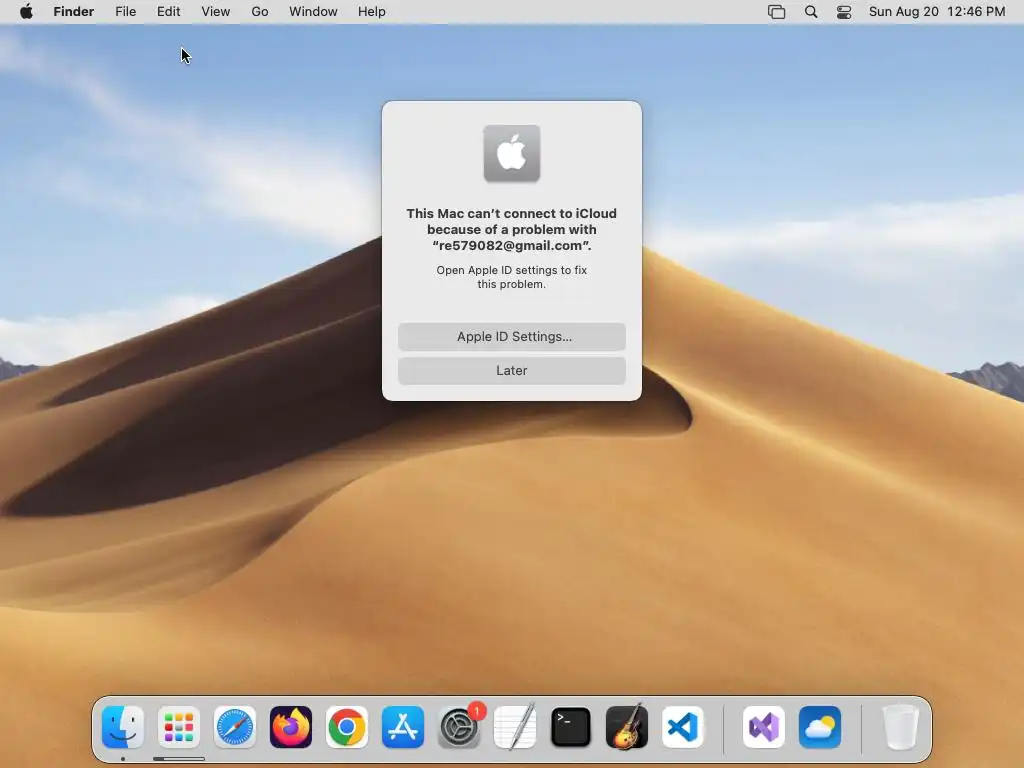Open Google Chrome from the Dock

coord(347,727)
